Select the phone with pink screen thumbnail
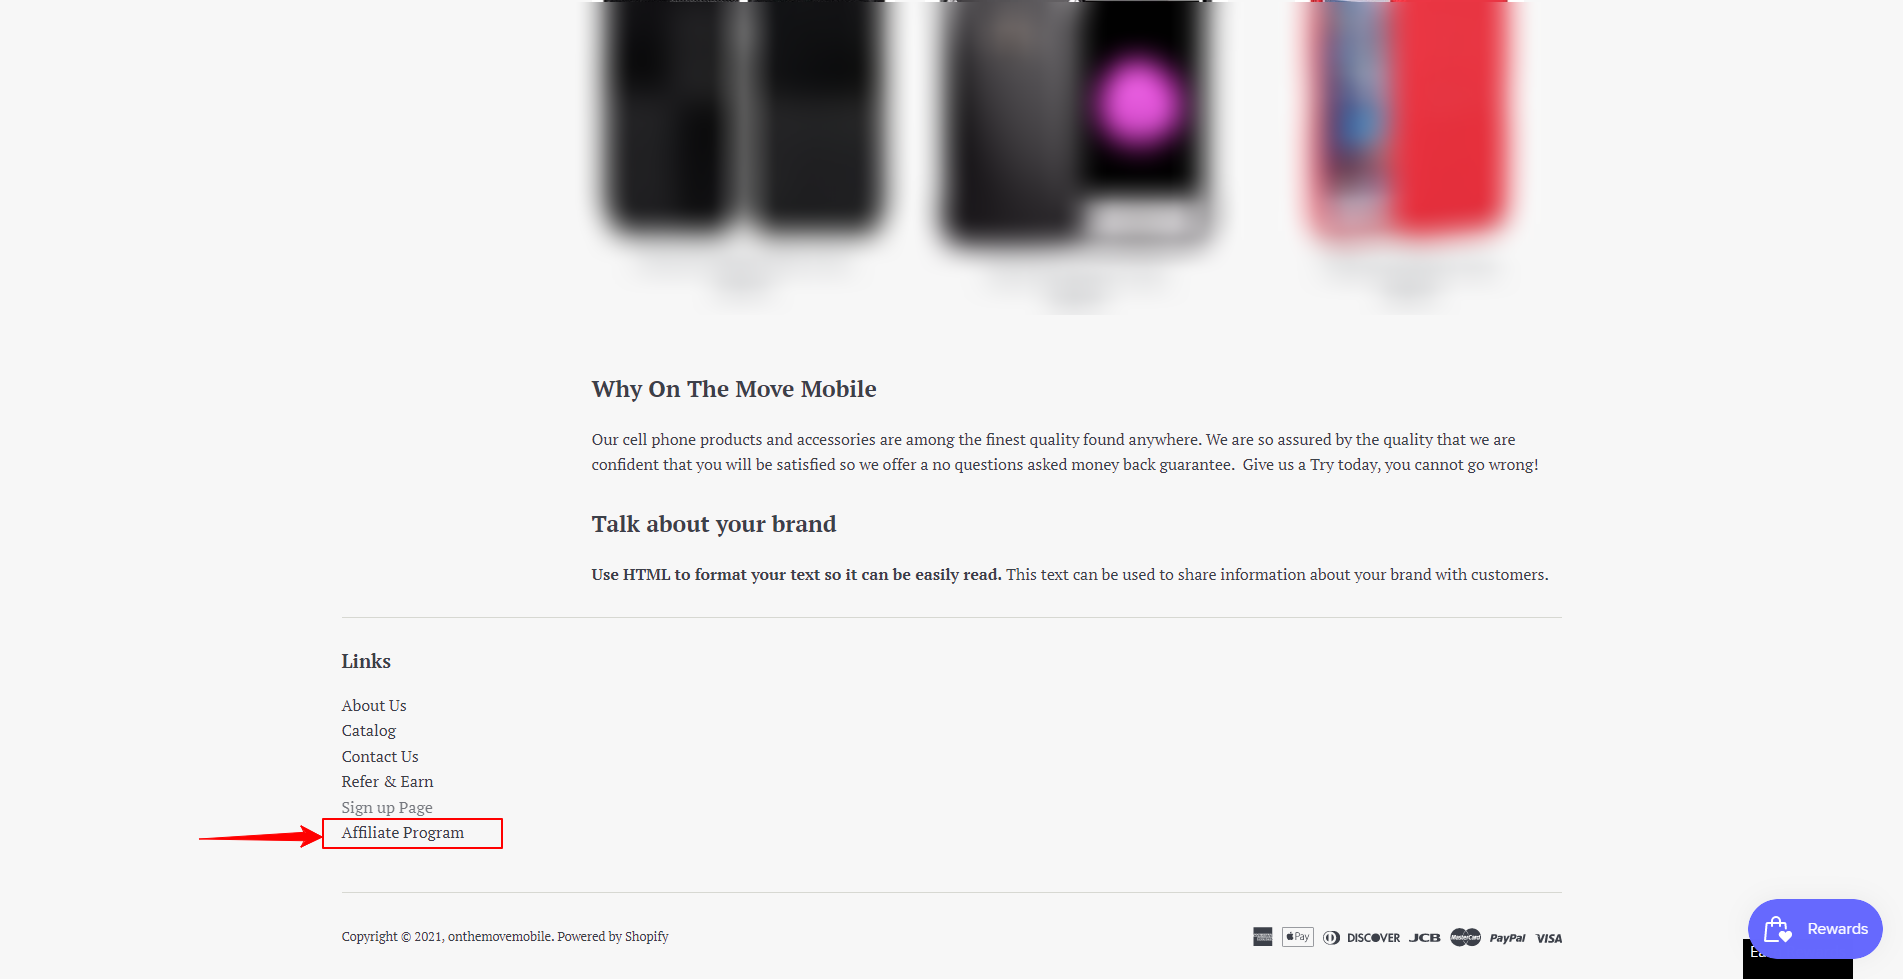This screenshot has height=979, width=1903. (1076, 120)
